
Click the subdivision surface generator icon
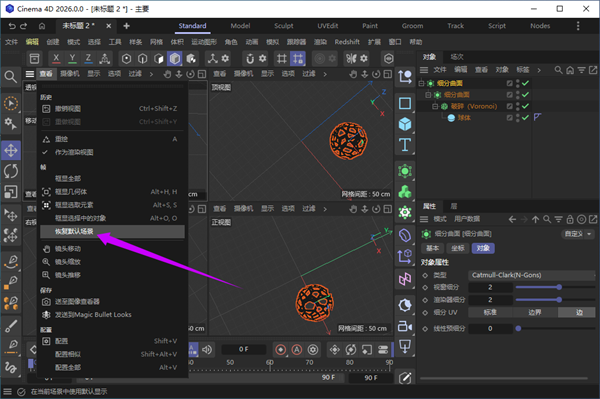405,171
